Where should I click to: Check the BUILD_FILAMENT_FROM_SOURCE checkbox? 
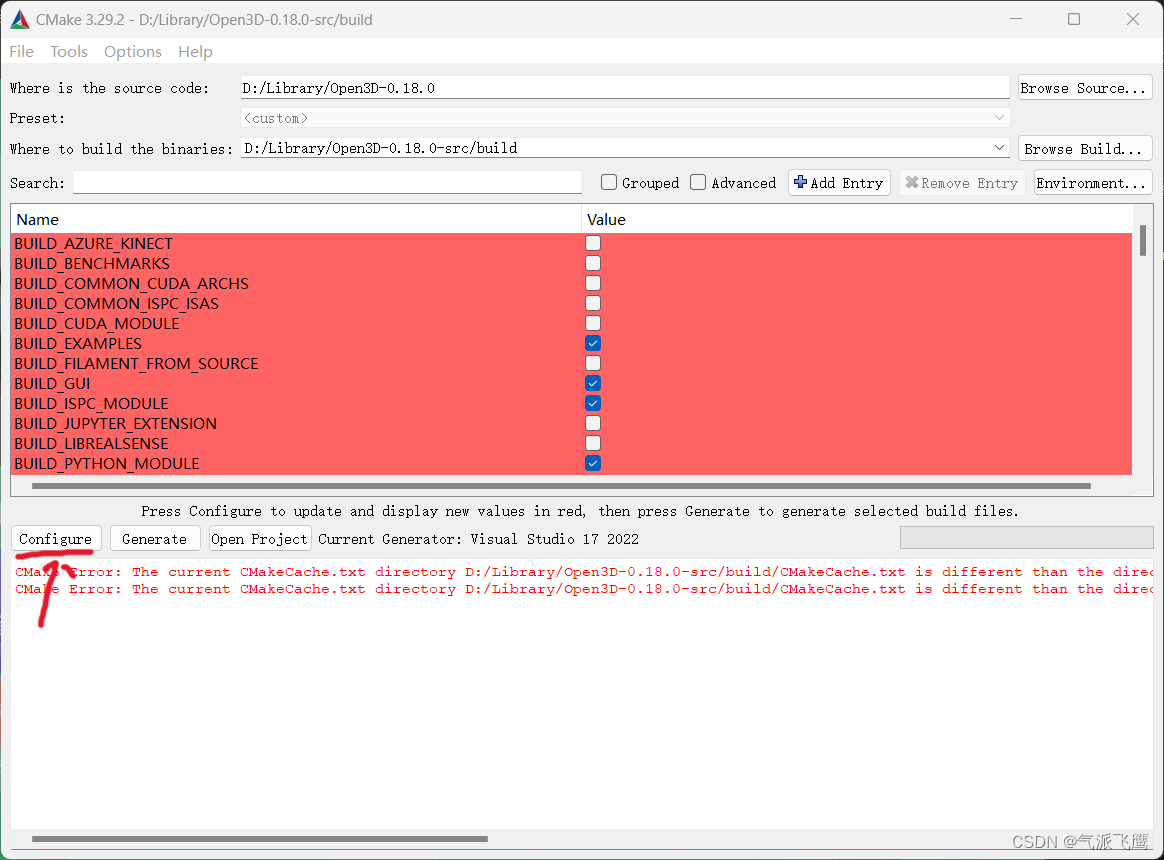pyautogui.click(x=592, y=363)
